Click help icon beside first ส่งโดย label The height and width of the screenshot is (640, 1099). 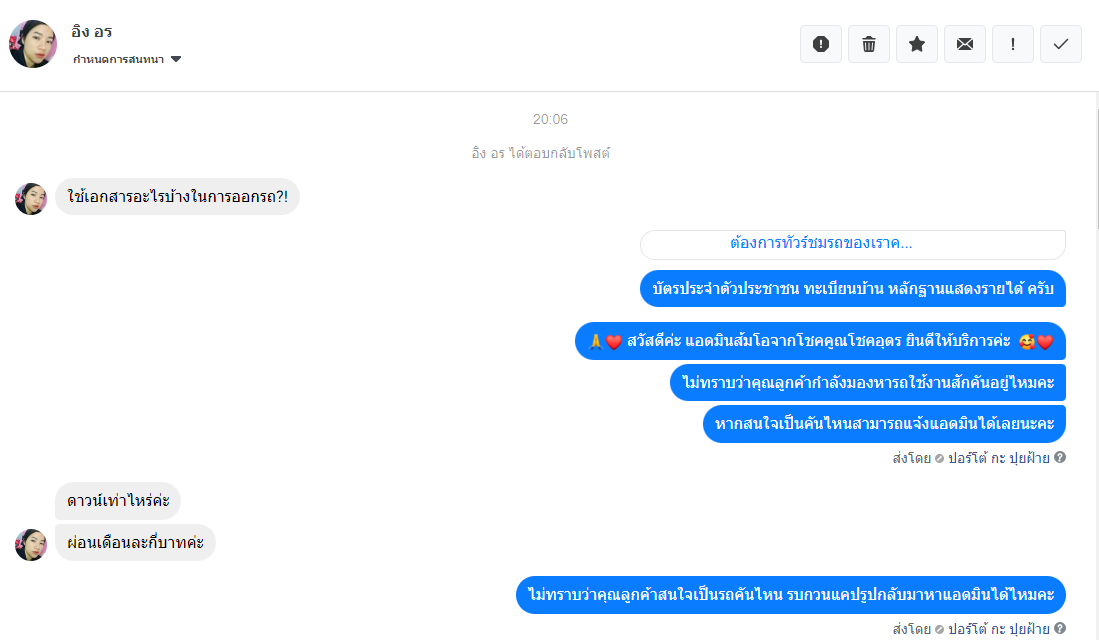click(x=1060, y=457)
